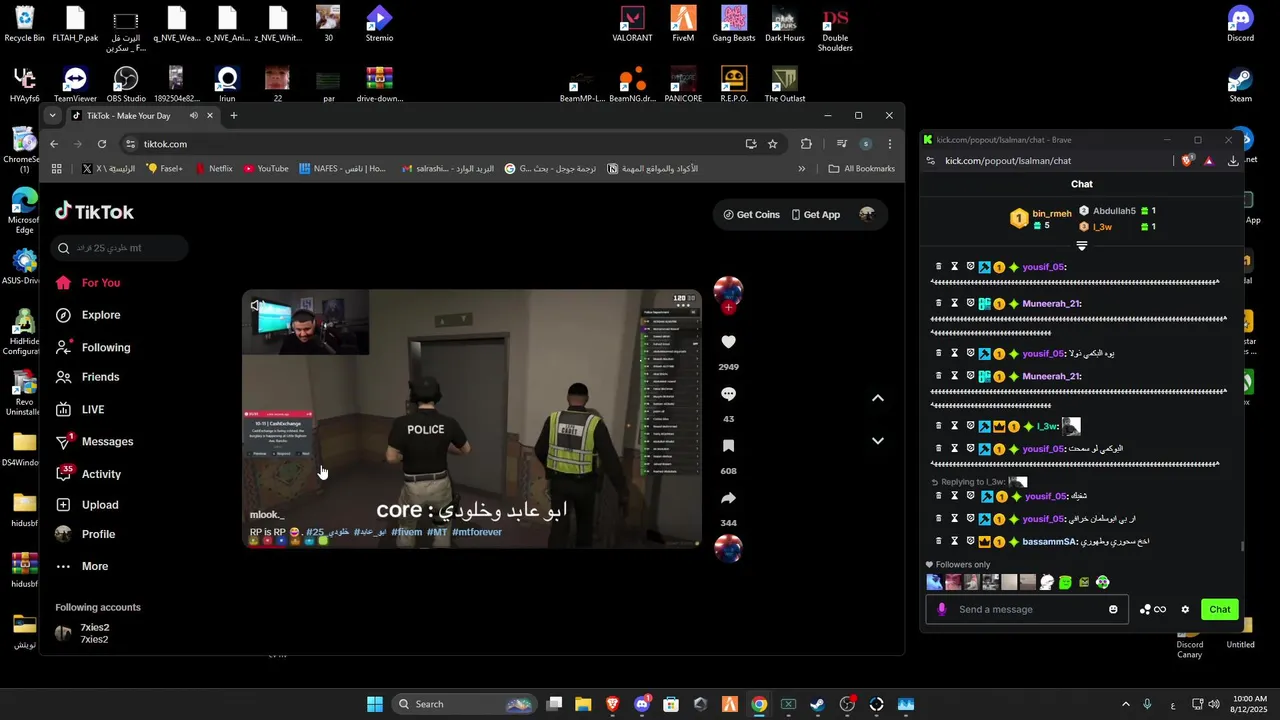Click the green Chat send button
Screen dimensions: 1280x720
click(1220, 609)
